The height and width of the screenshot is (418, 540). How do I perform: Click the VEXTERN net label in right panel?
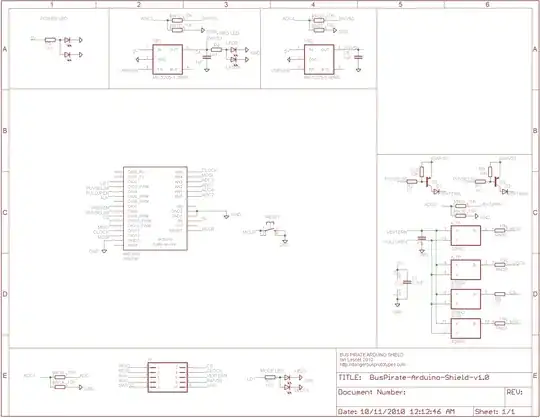pos(397,232)
